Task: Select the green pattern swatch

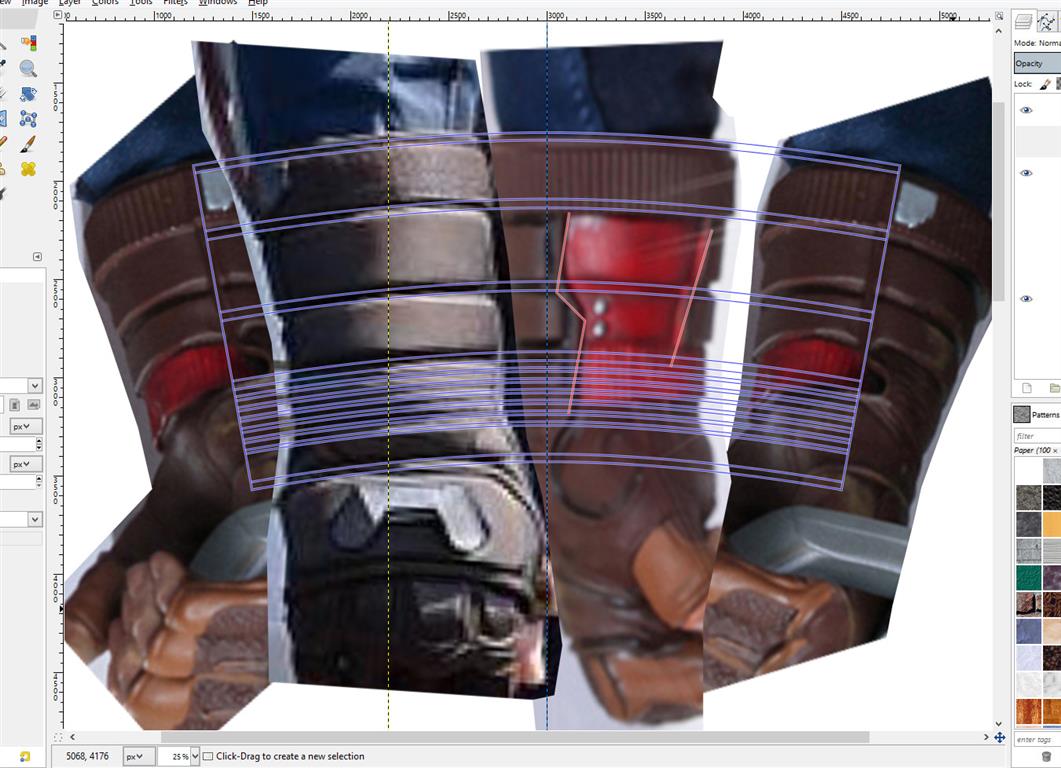Action: (x=1029, y=578)
